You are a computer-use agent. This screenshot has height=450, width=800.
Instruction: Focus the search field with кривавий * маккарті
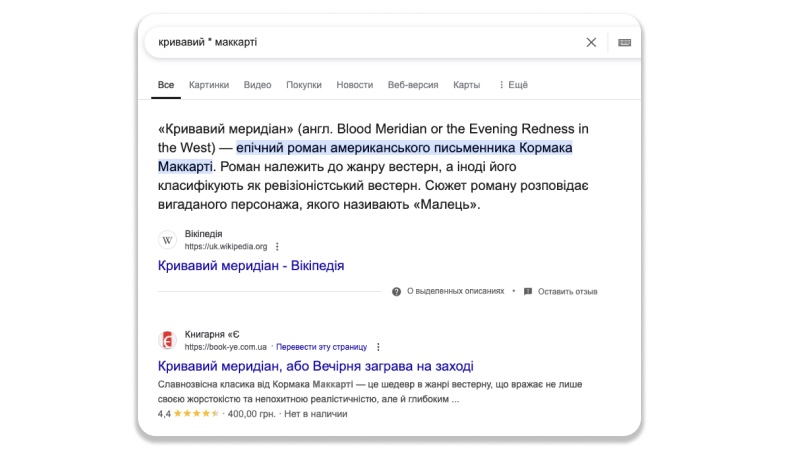365,42
